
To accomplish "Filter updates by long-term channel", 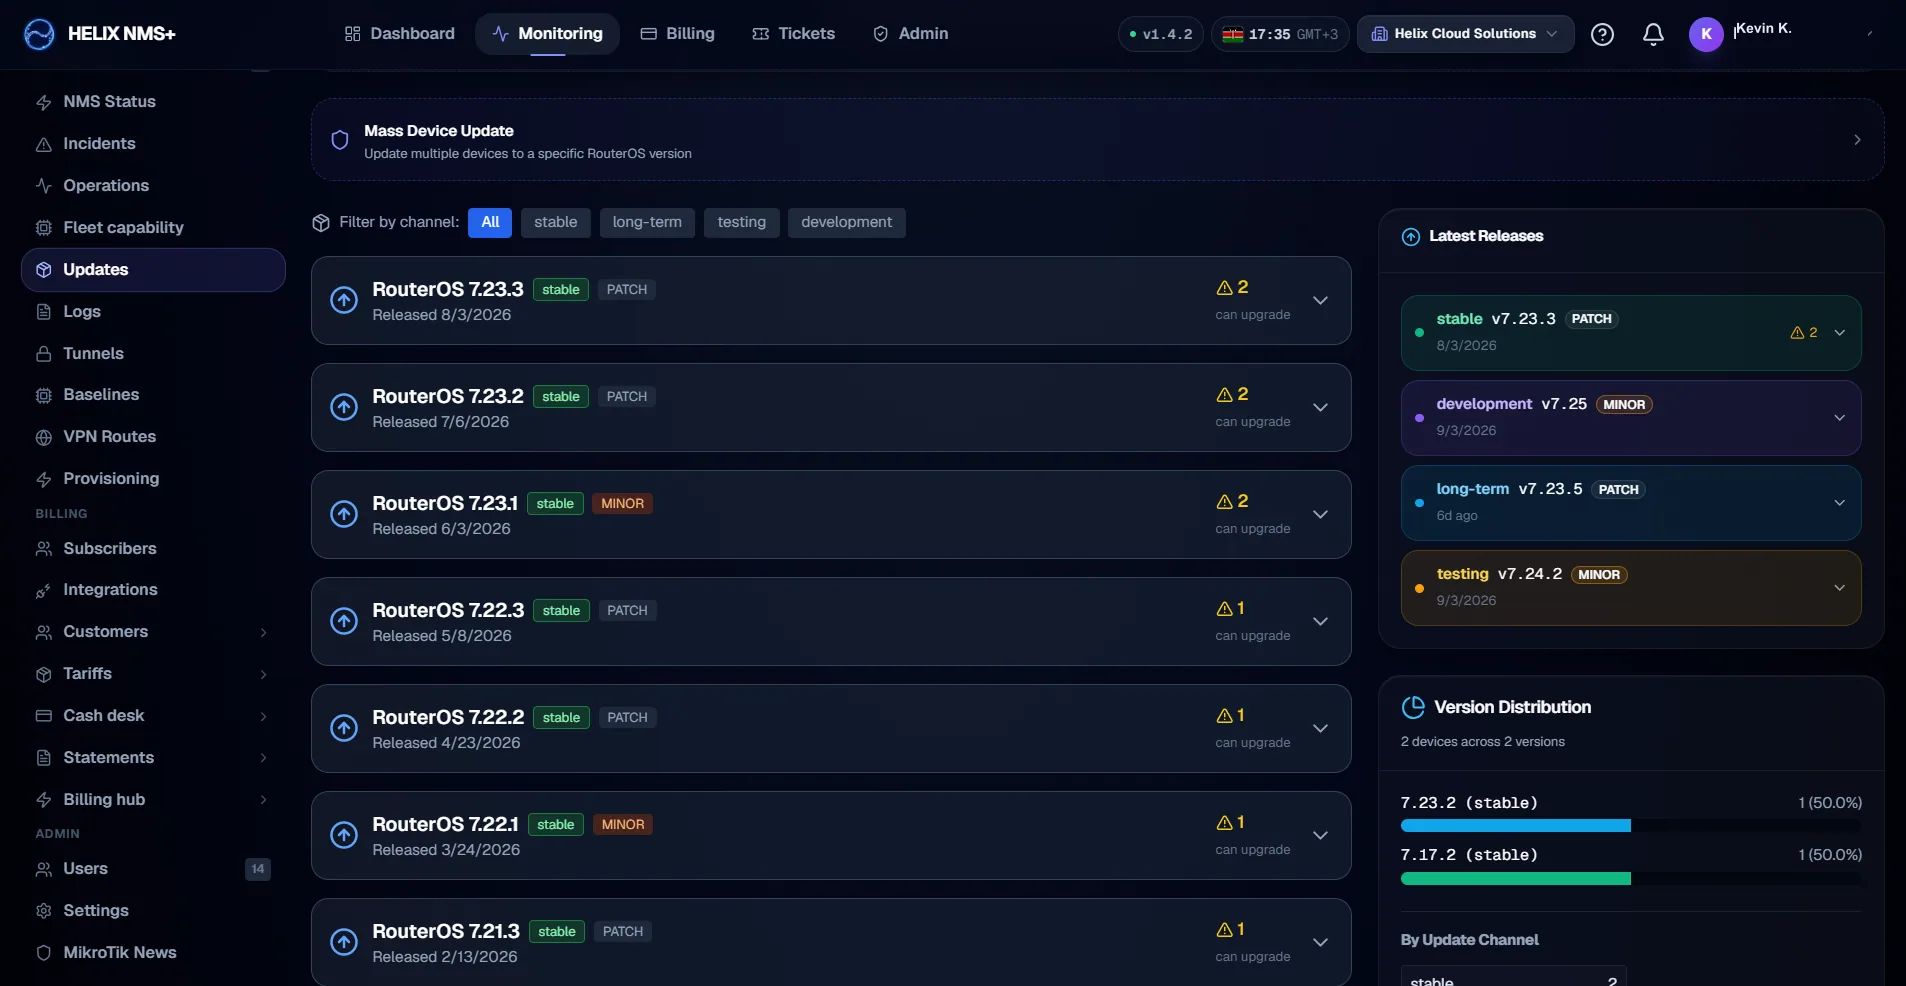I will click(647, 222).
